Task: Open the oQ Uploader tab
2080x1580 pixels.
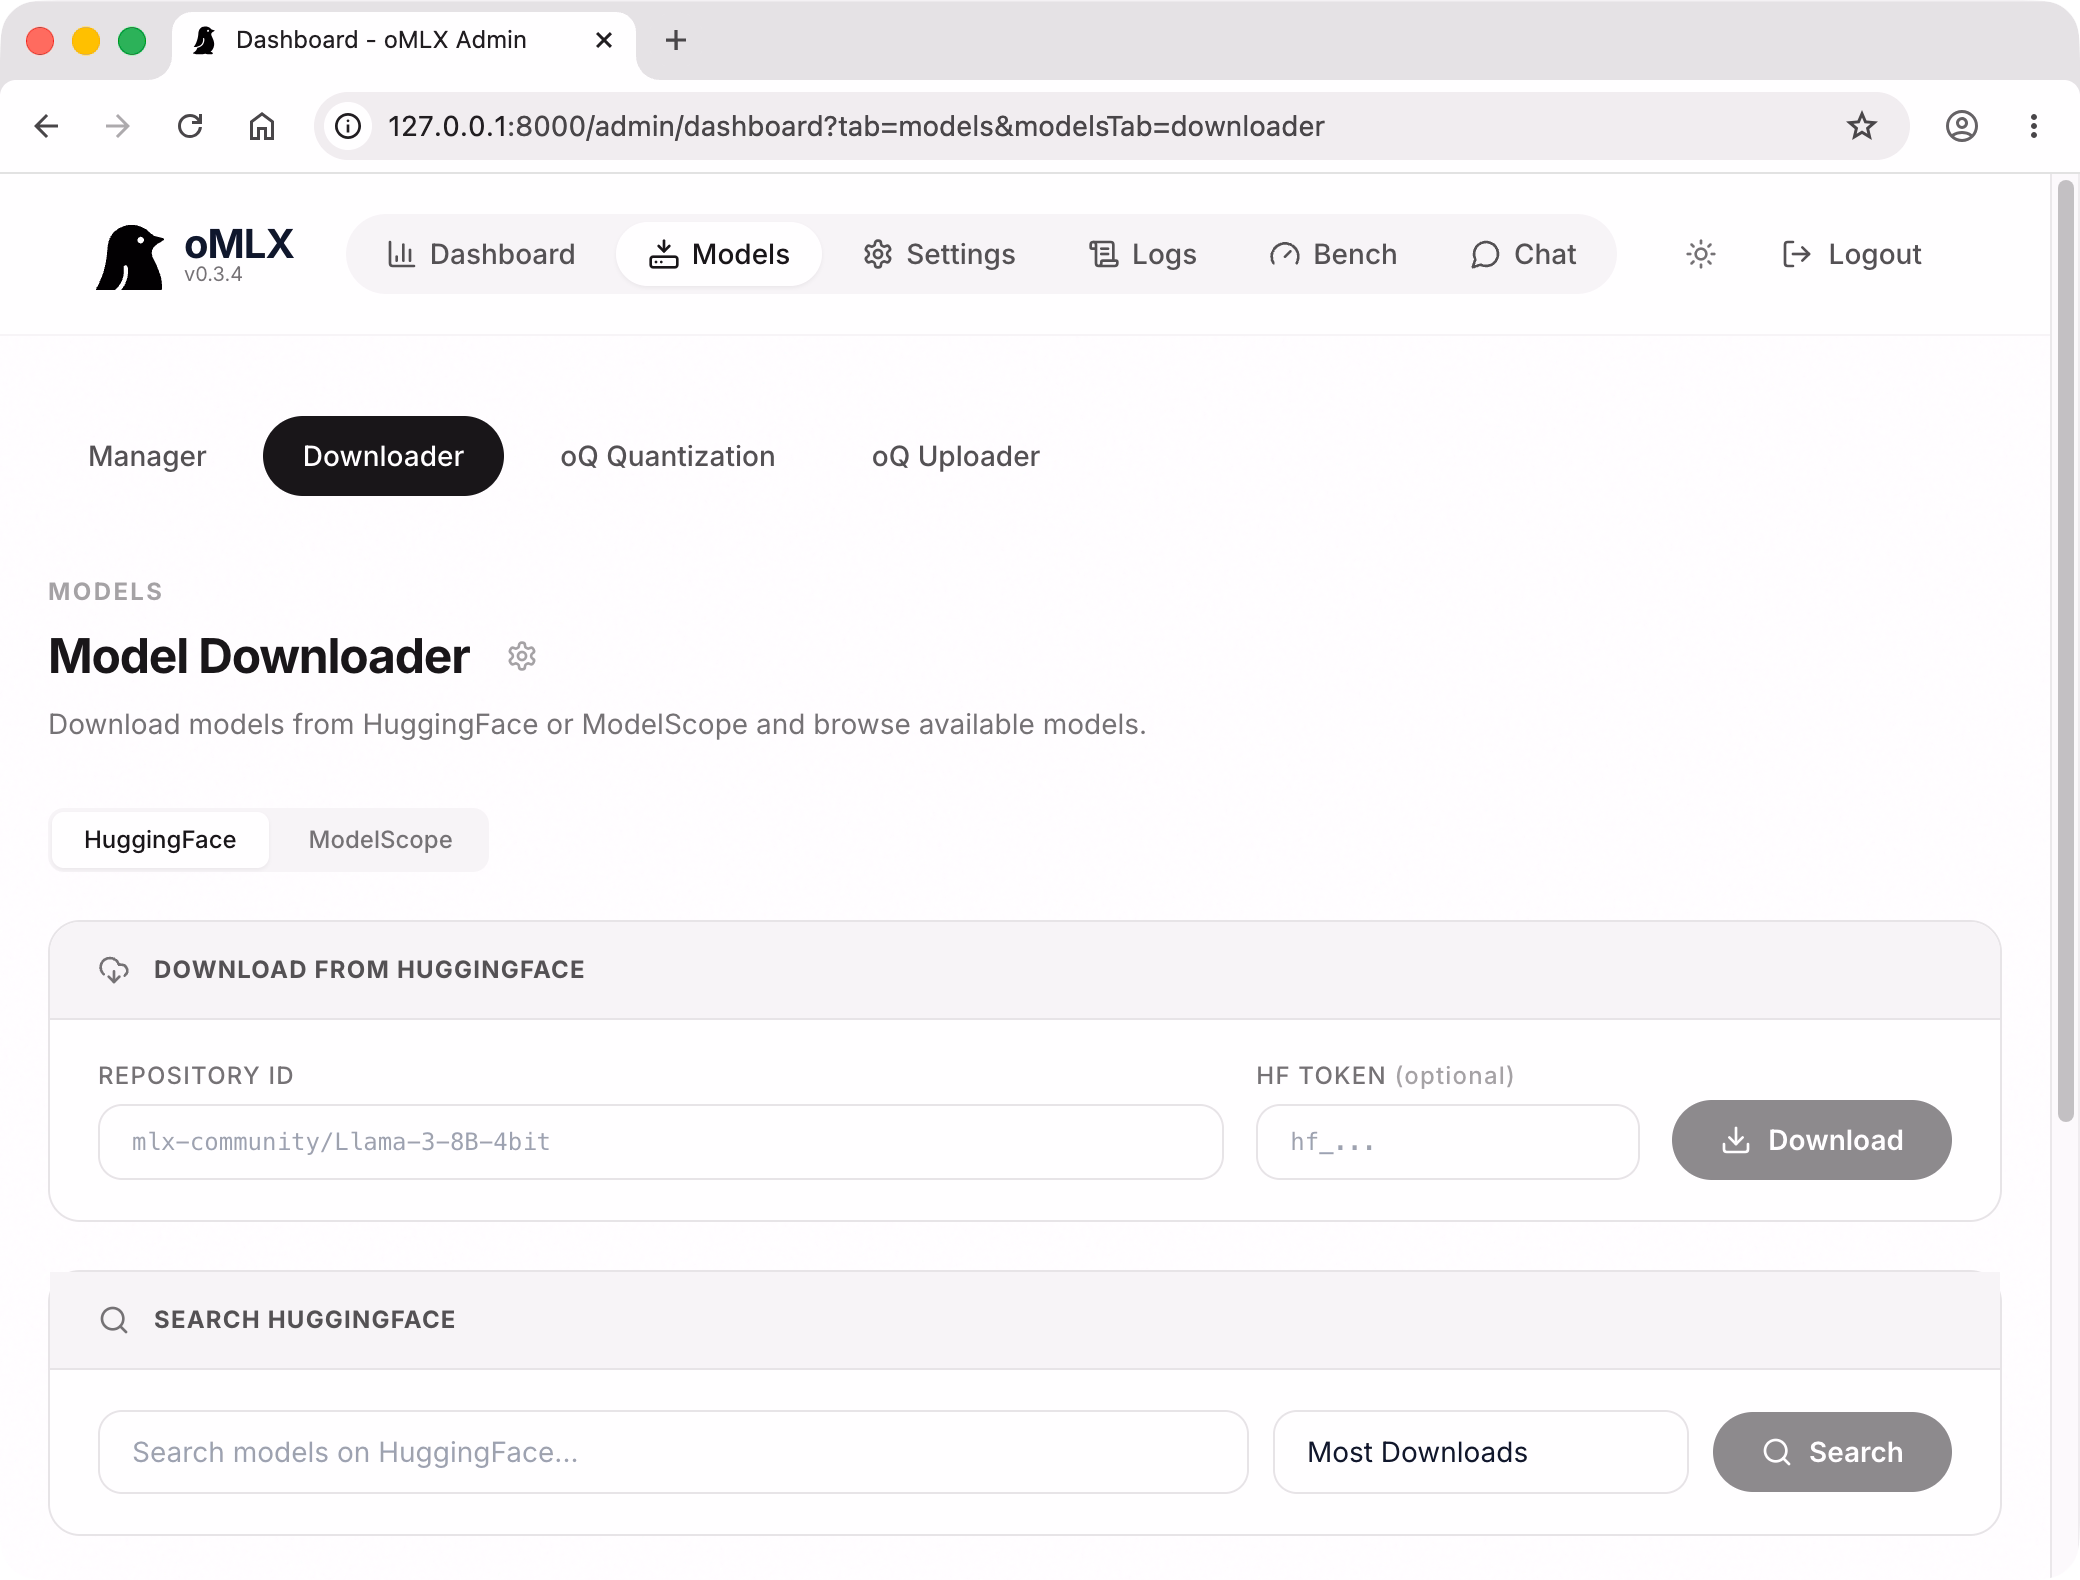Action: point(955,456)
